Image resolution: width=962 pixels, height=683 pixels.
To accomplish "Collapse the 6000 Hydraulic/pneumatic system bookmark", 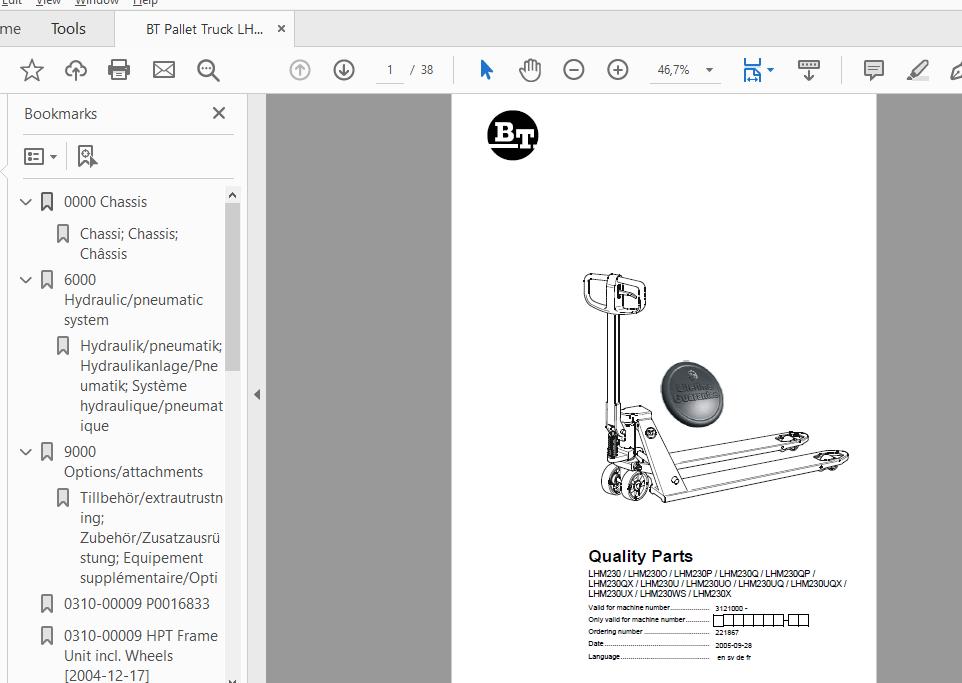I will click(x=26, y=280).
